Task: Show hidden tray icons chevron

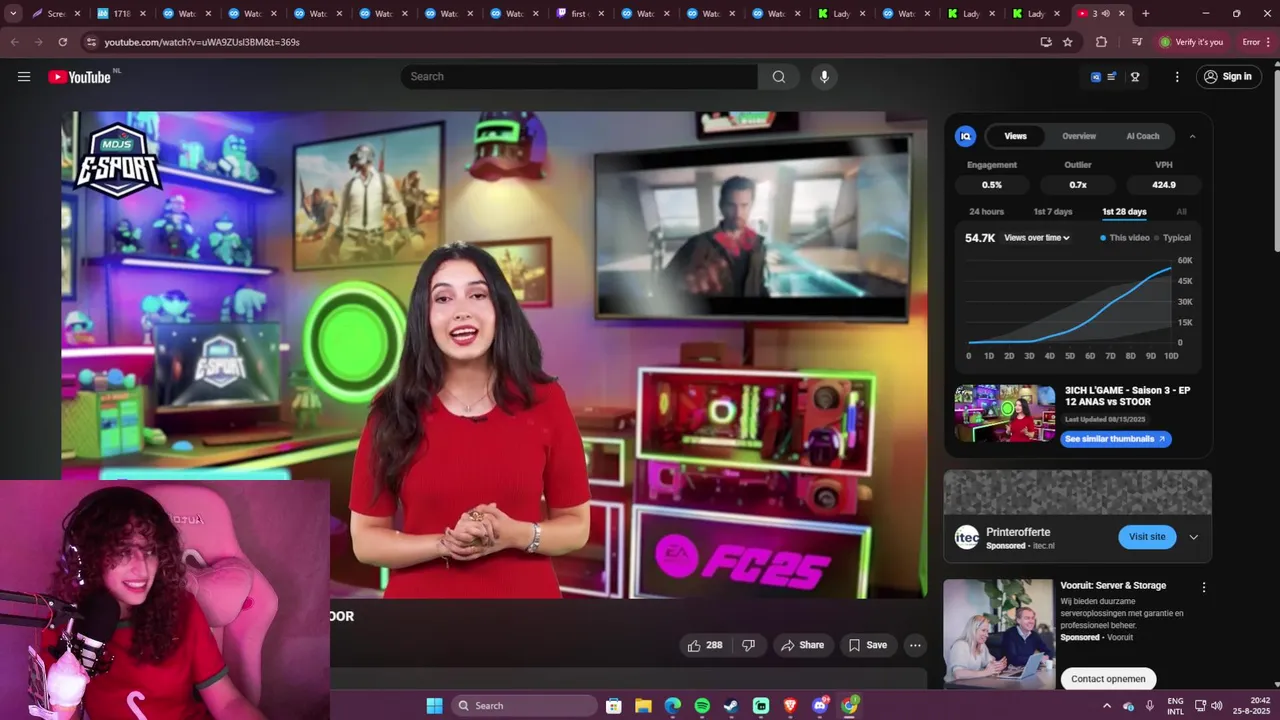Action: [x=1106, y=706]
